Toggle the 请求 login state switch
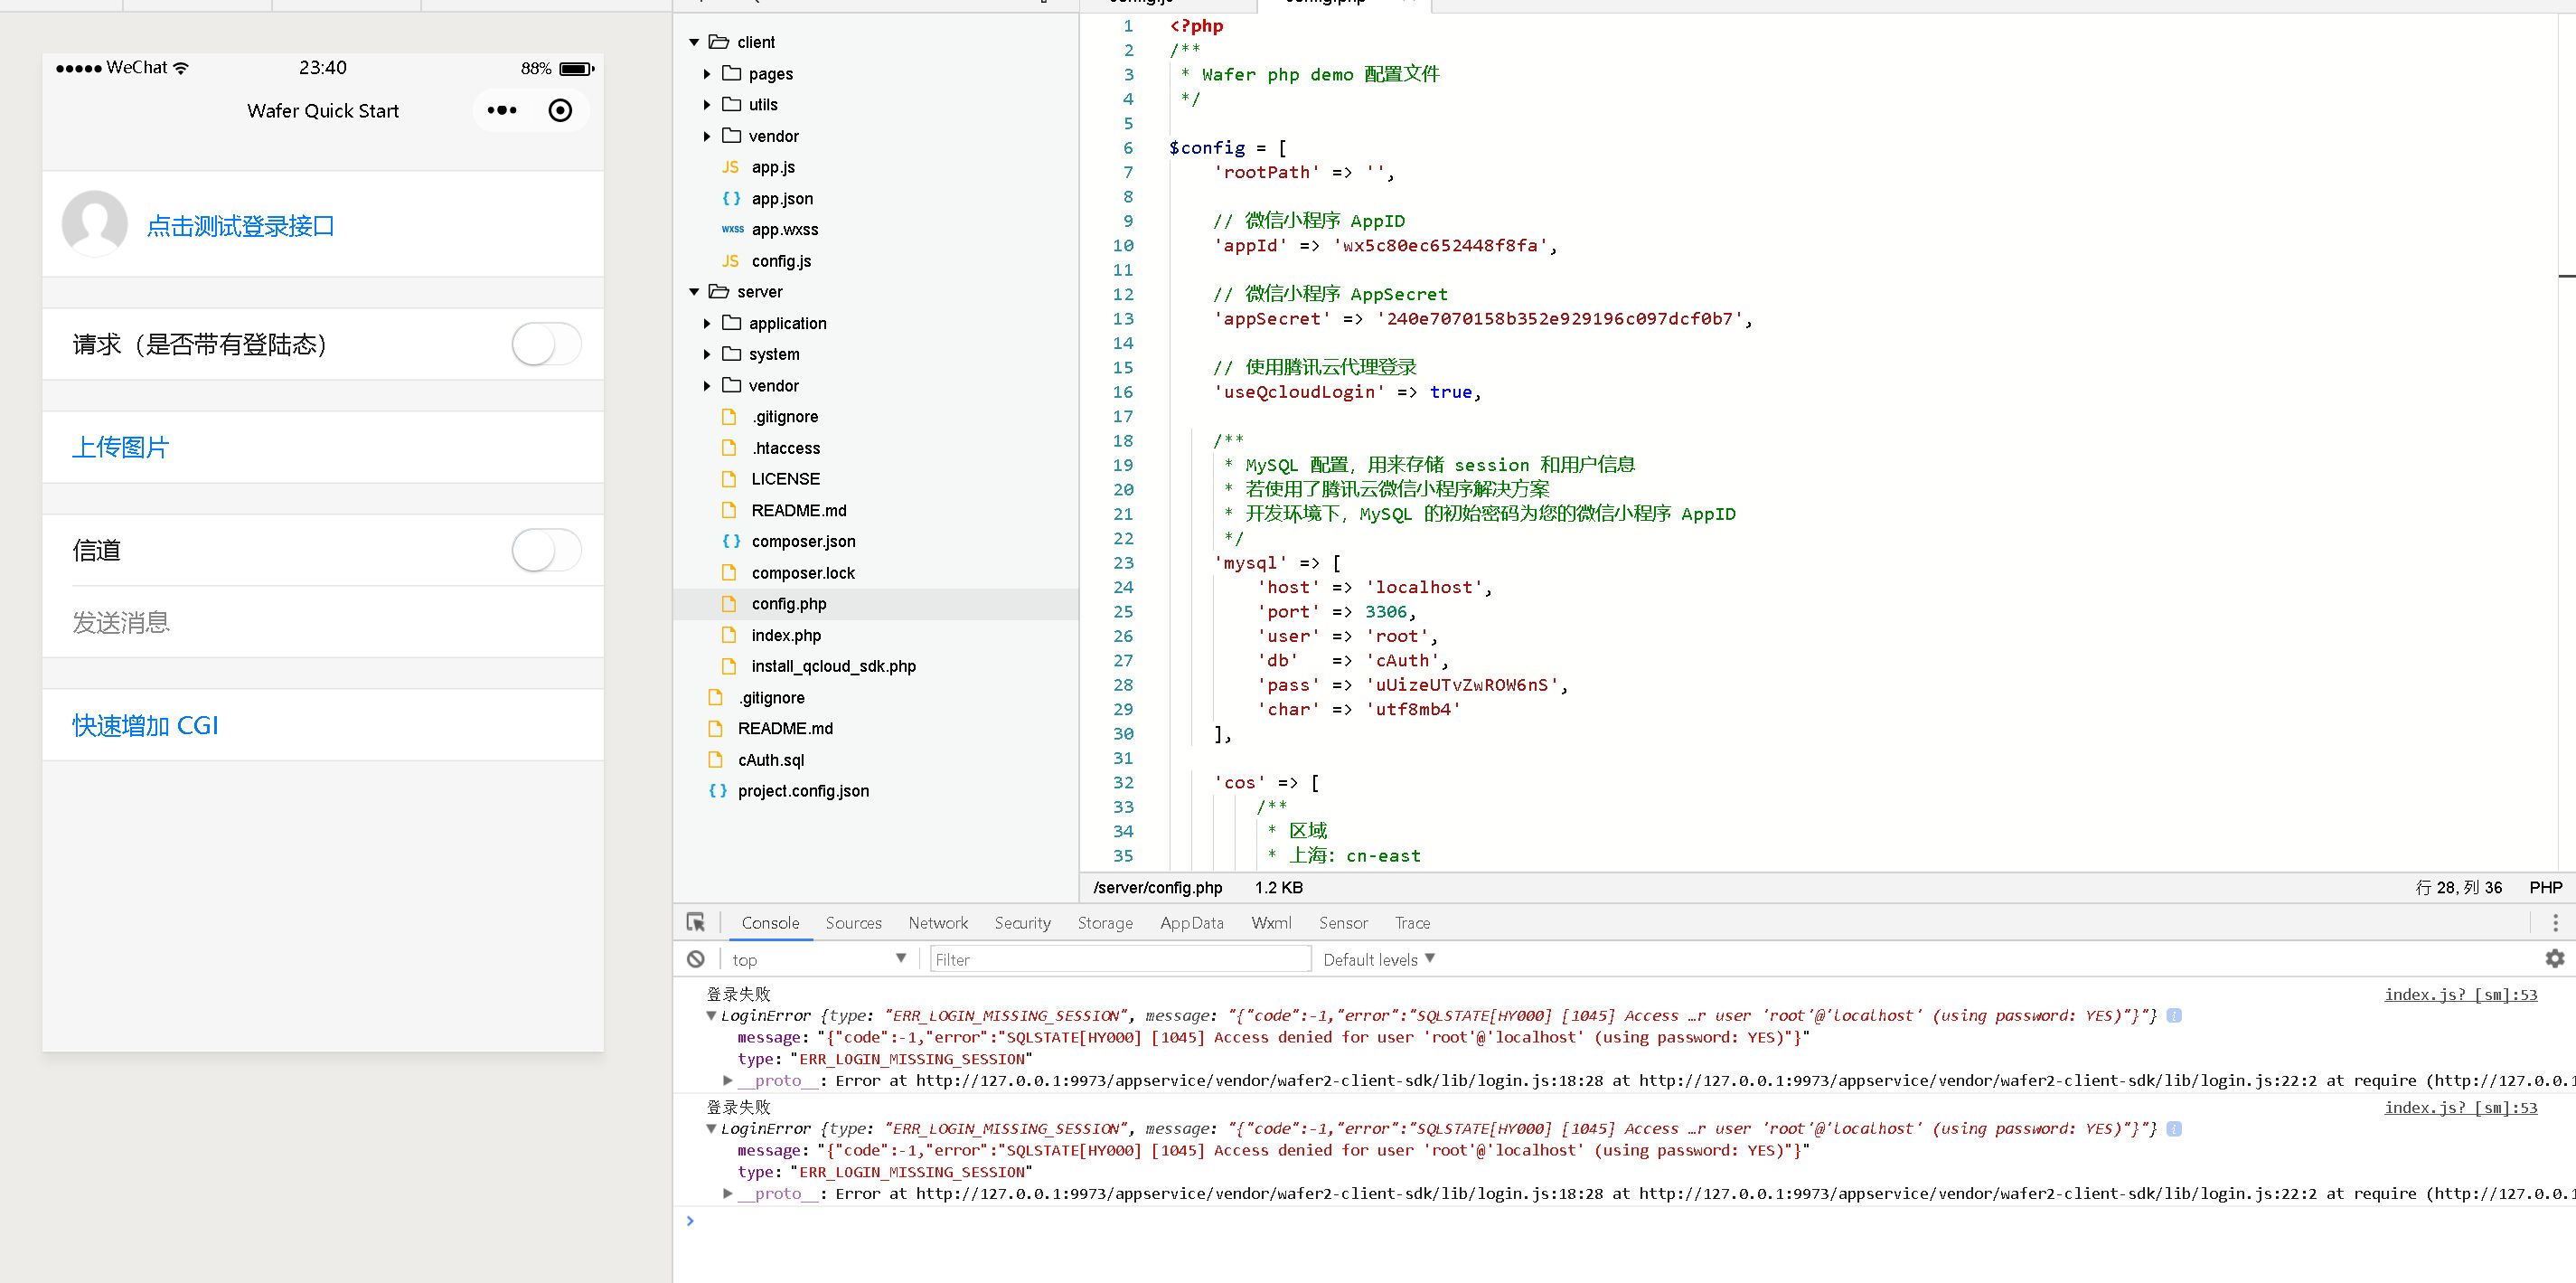Viewport: 2576px width, 1283px height. click(x=546, y=344)
